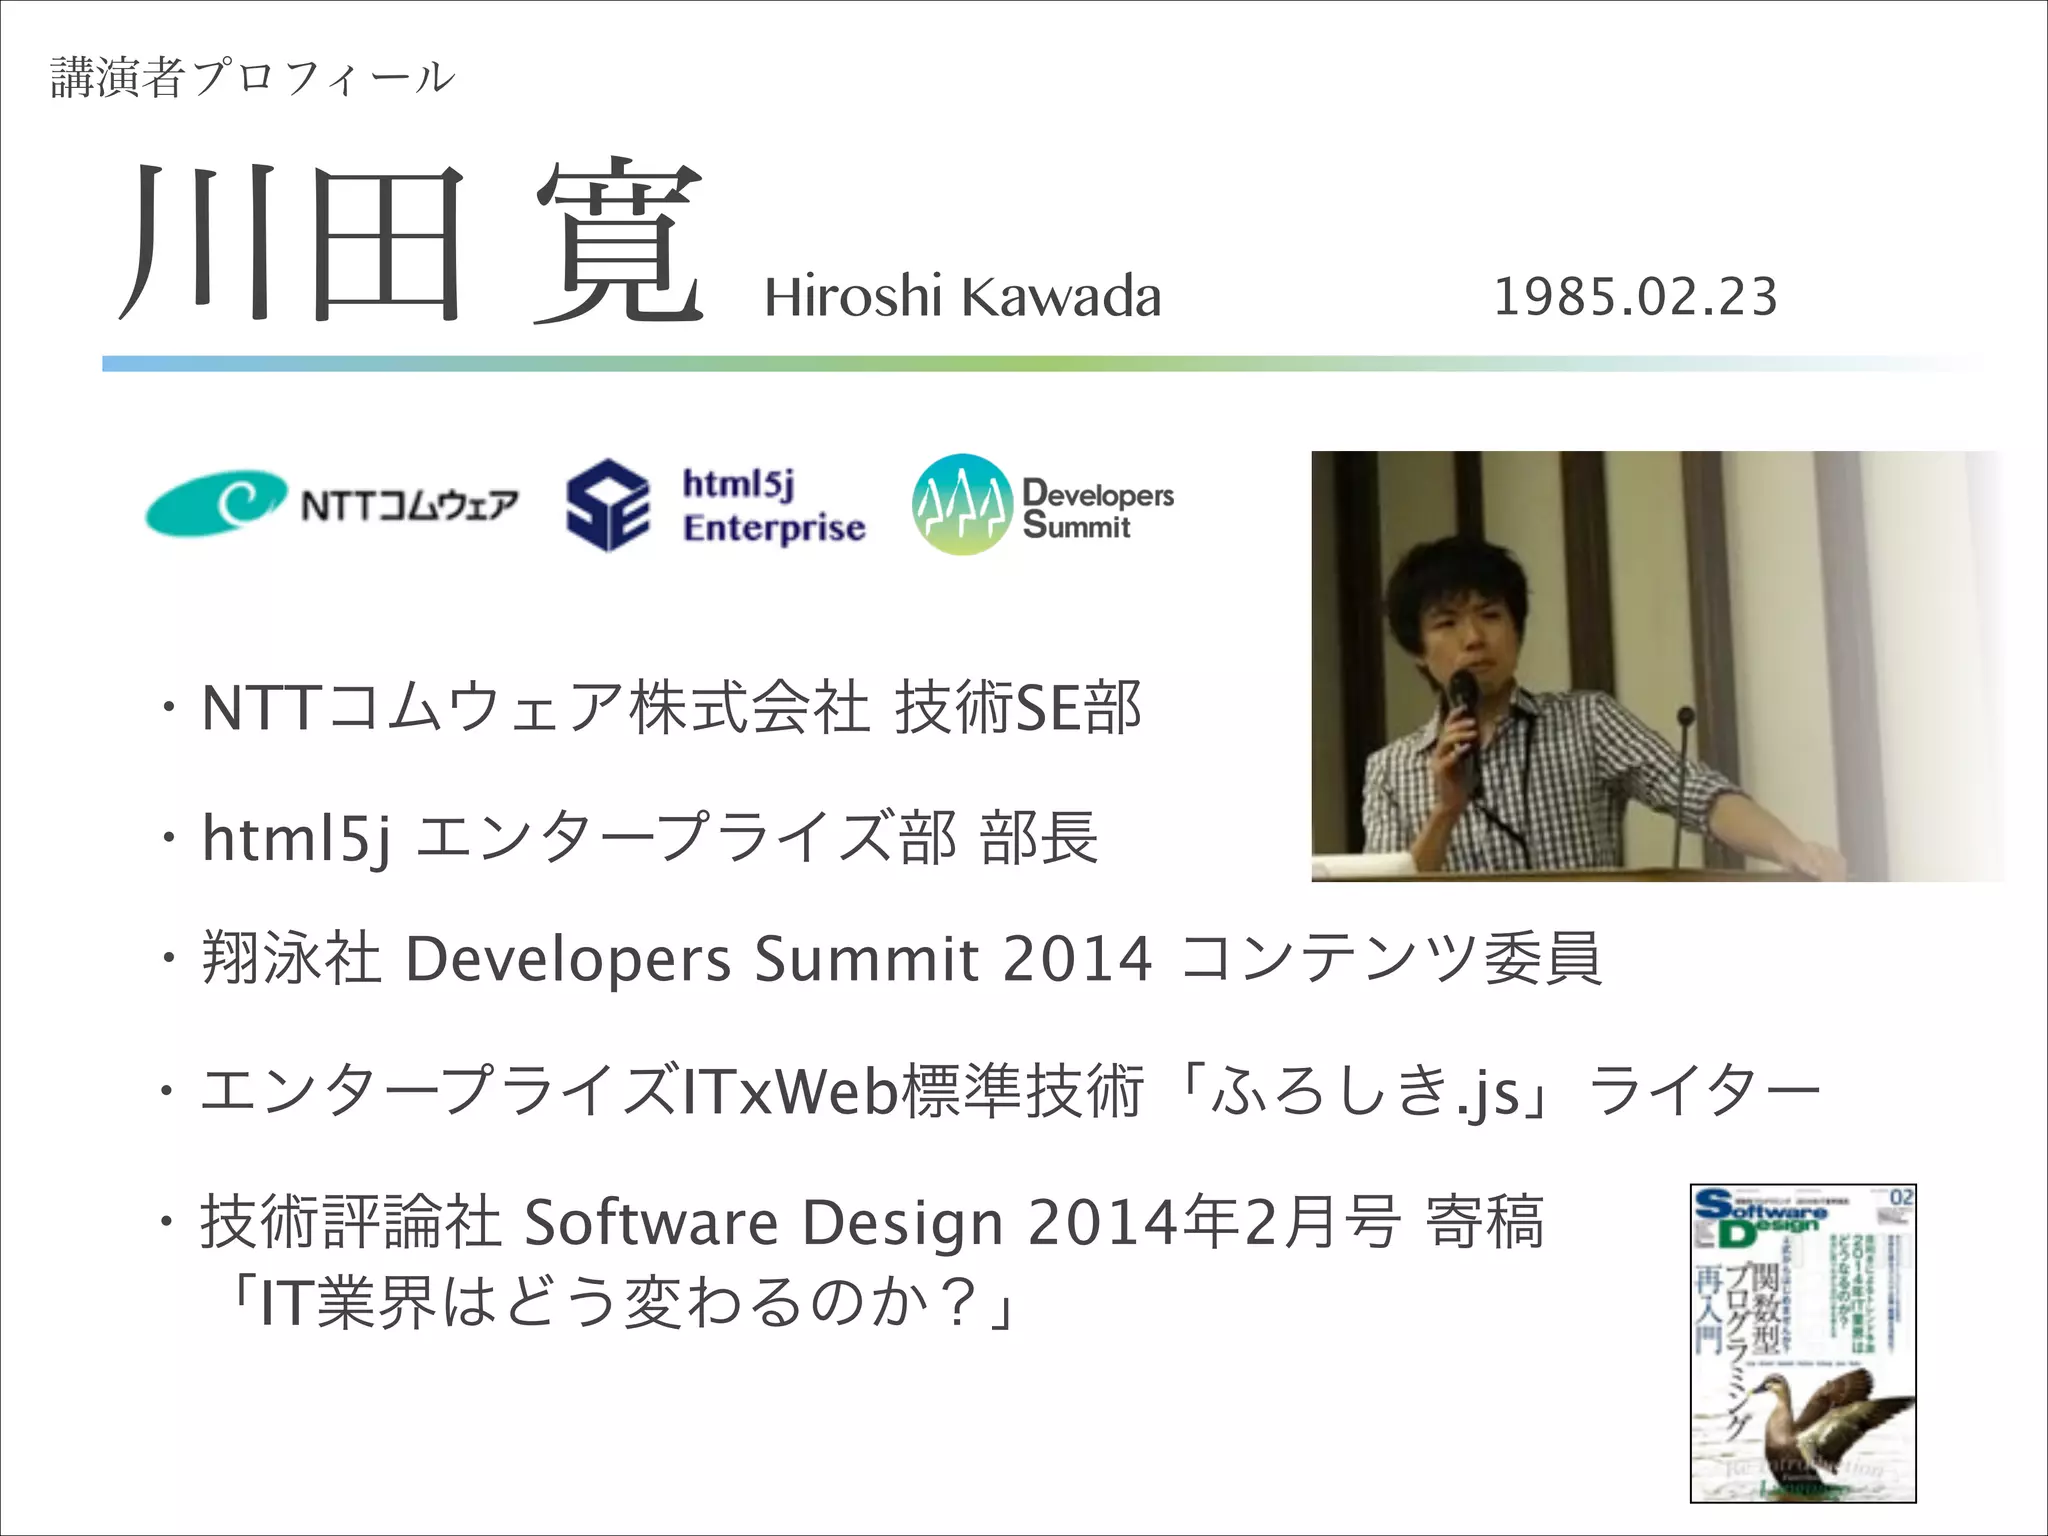This screenshot has width=2048, height=1536.
Task: Click the Developers Summit circular logo
Action: click(x=961, y=505)
